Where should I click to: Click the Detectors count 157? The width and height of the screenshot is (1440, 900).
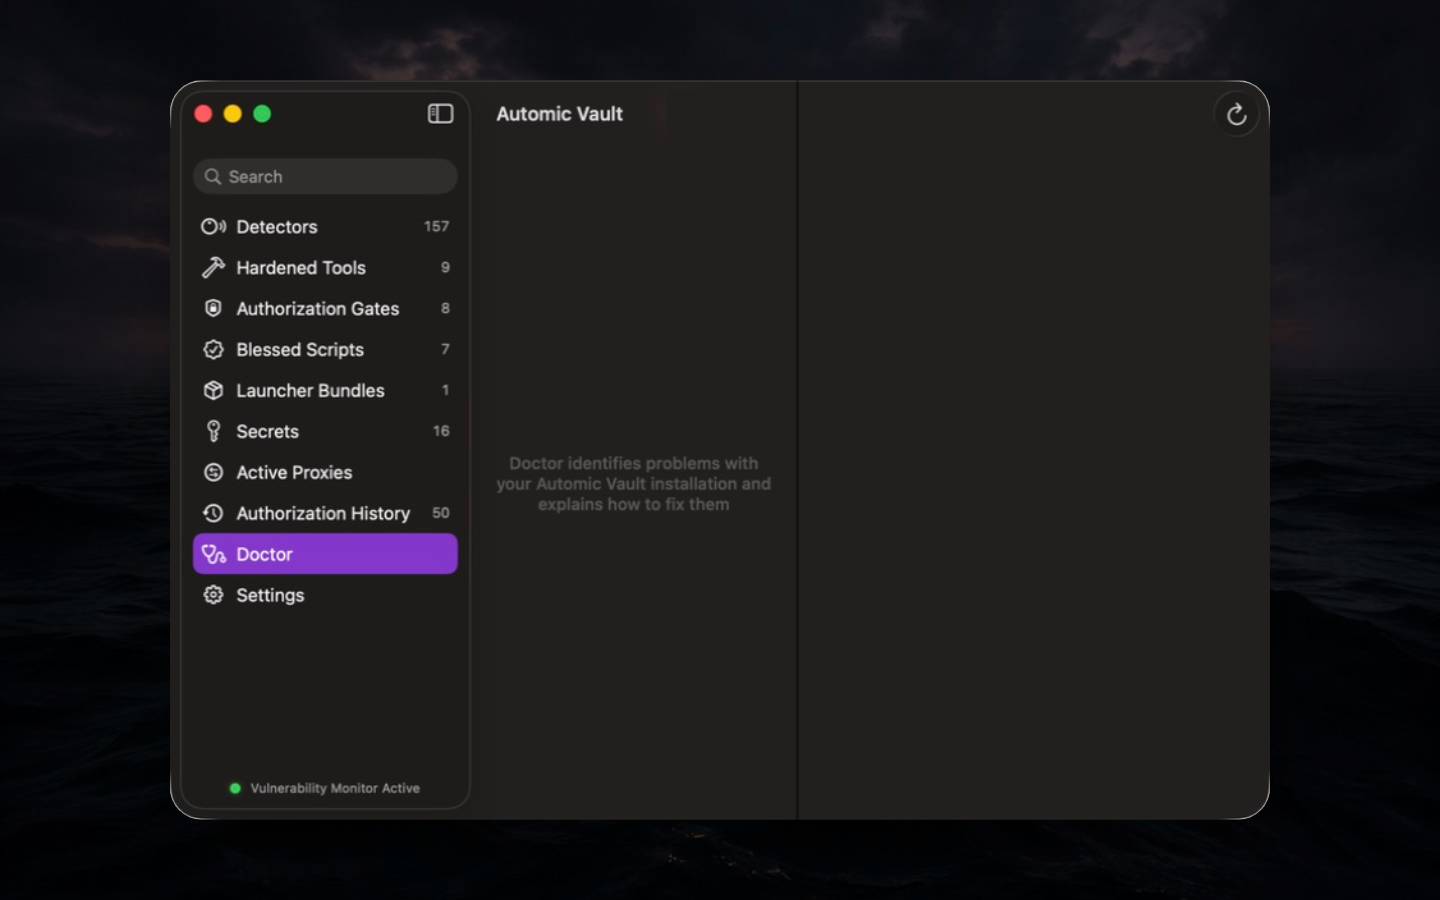437,227
